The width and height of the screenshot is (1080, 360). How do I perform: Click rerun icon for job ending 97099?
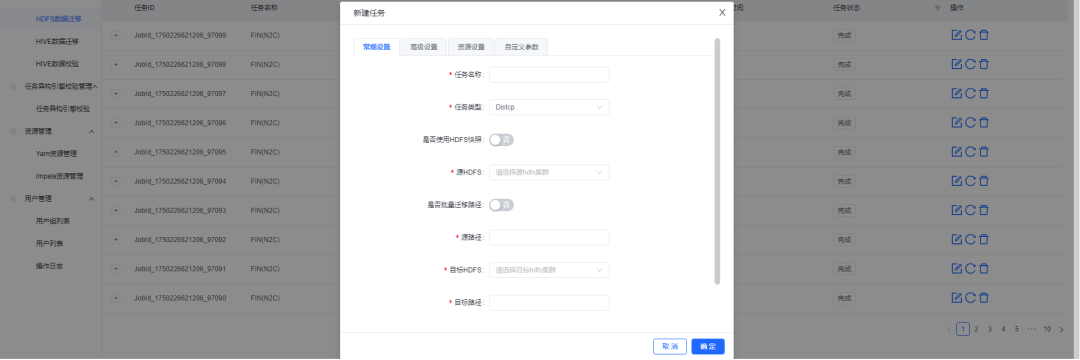[970, 35]
